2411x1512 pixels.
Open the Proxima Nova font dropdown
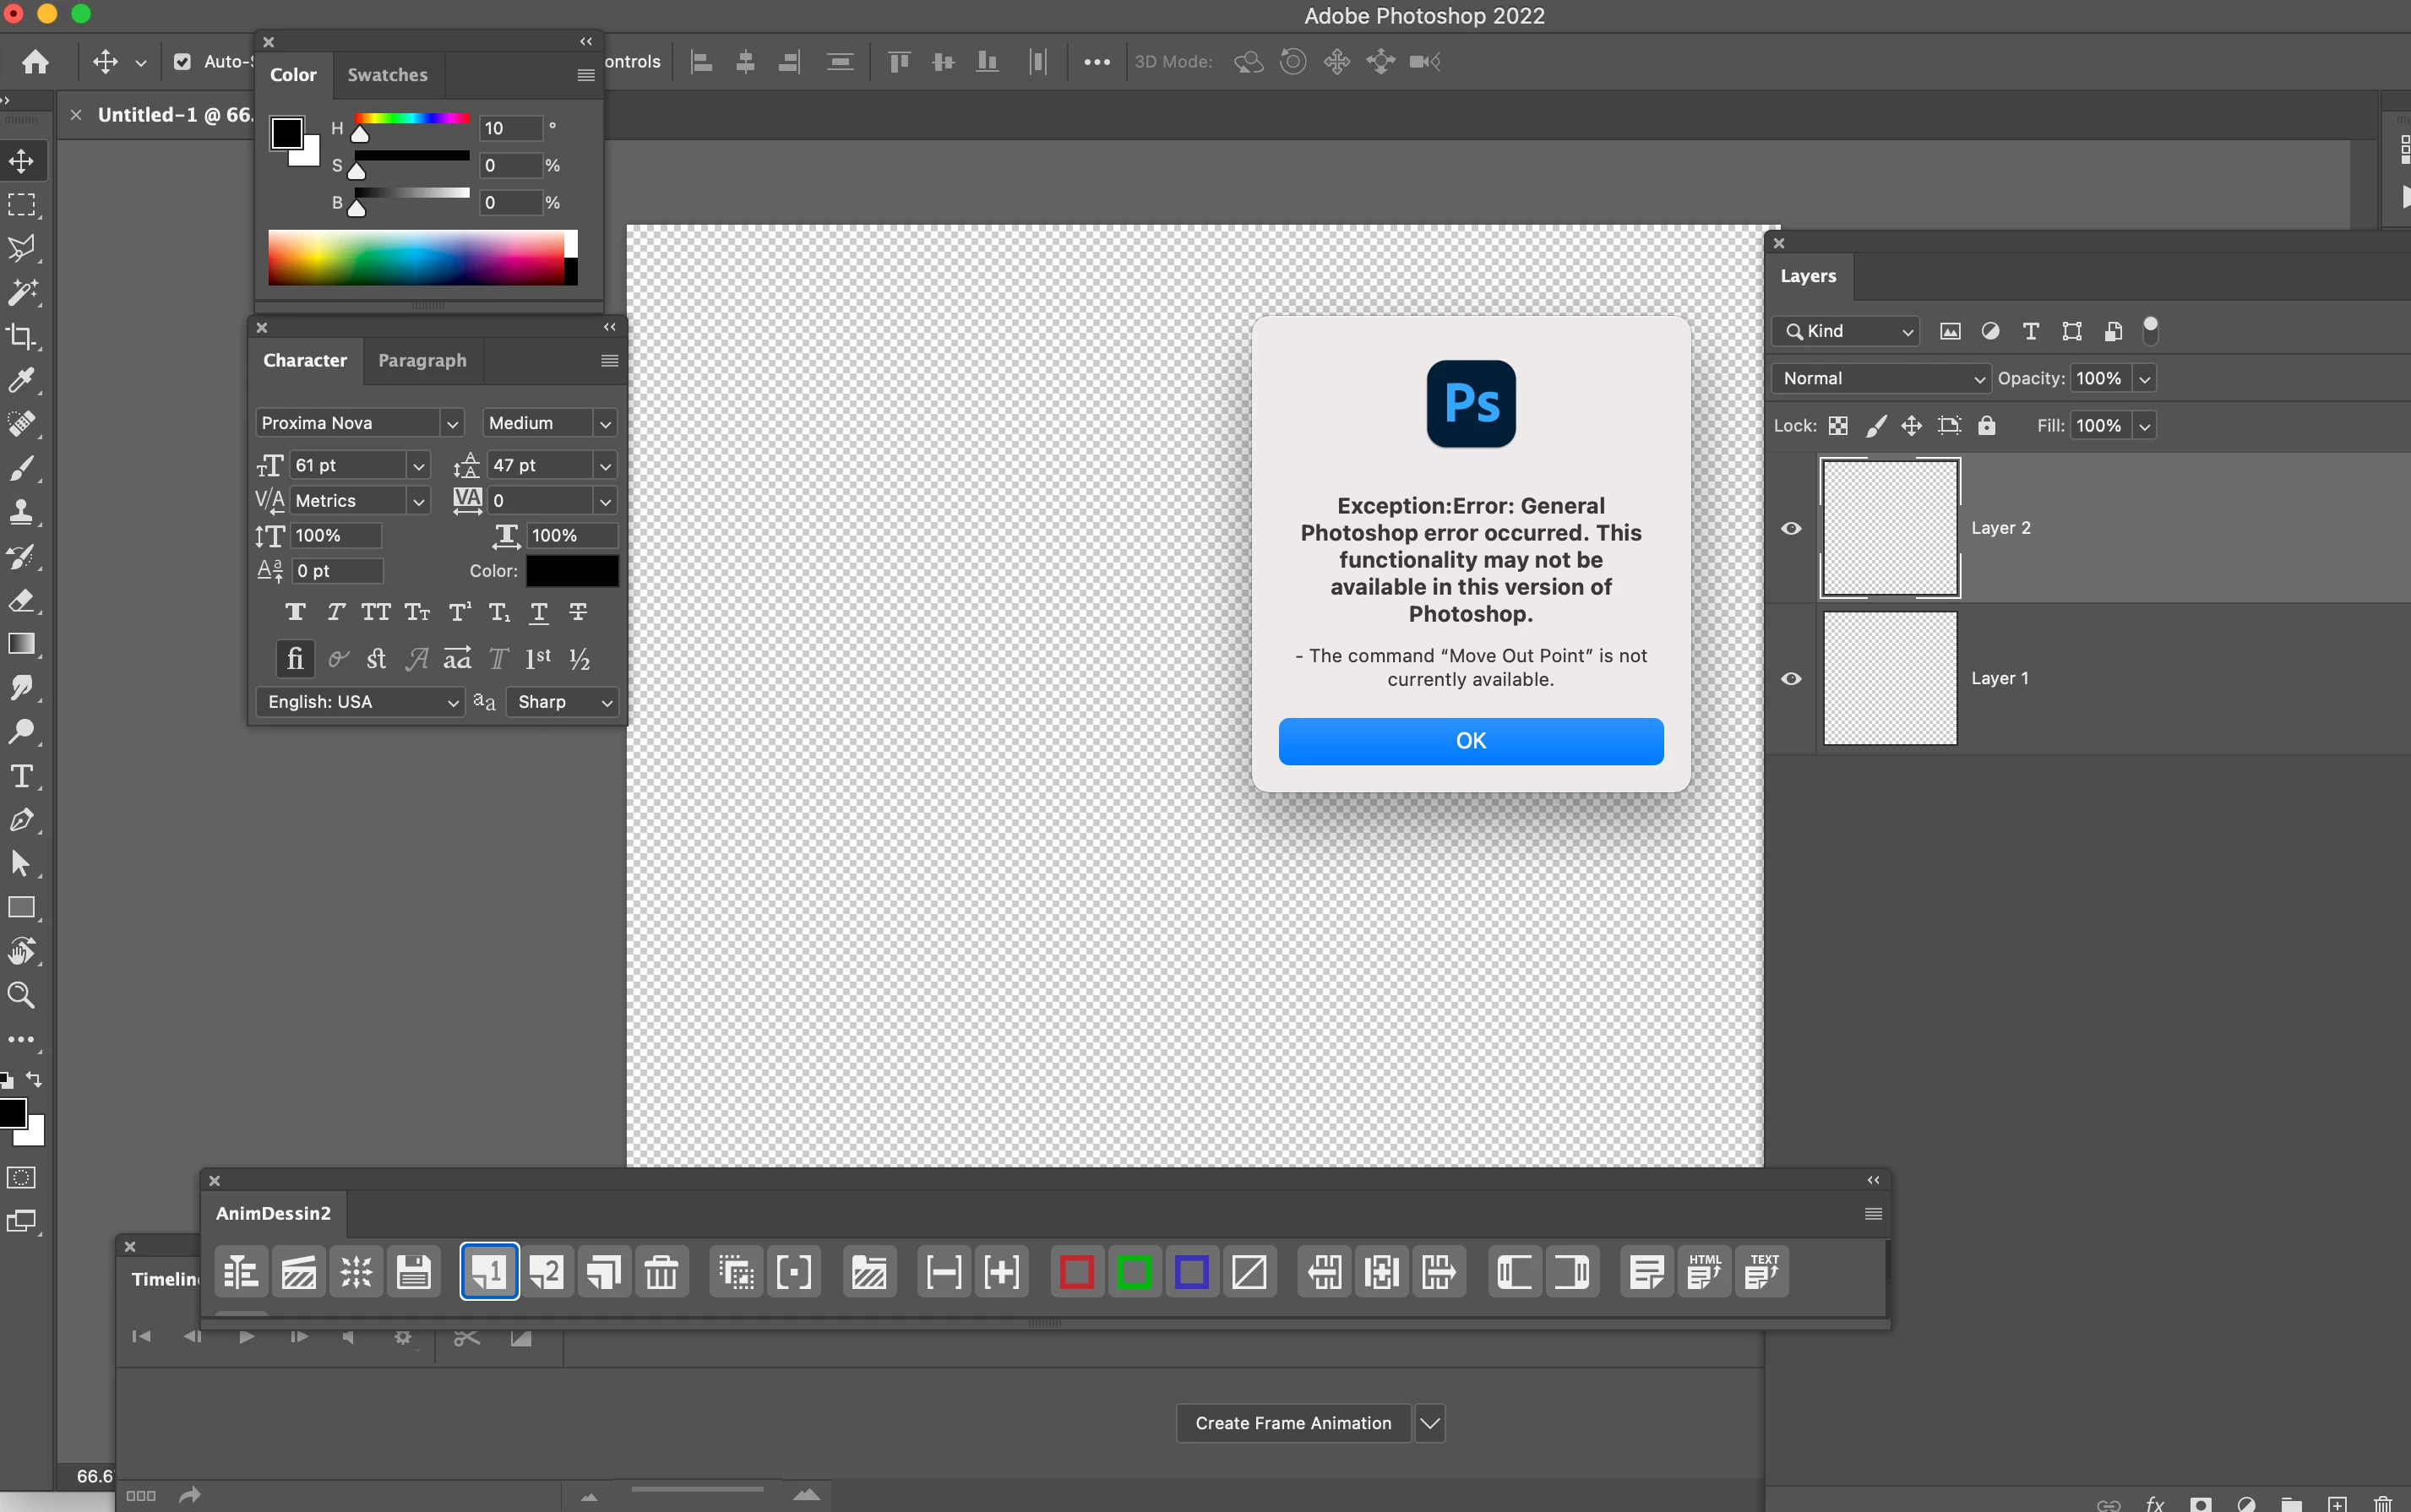(452, 424)
